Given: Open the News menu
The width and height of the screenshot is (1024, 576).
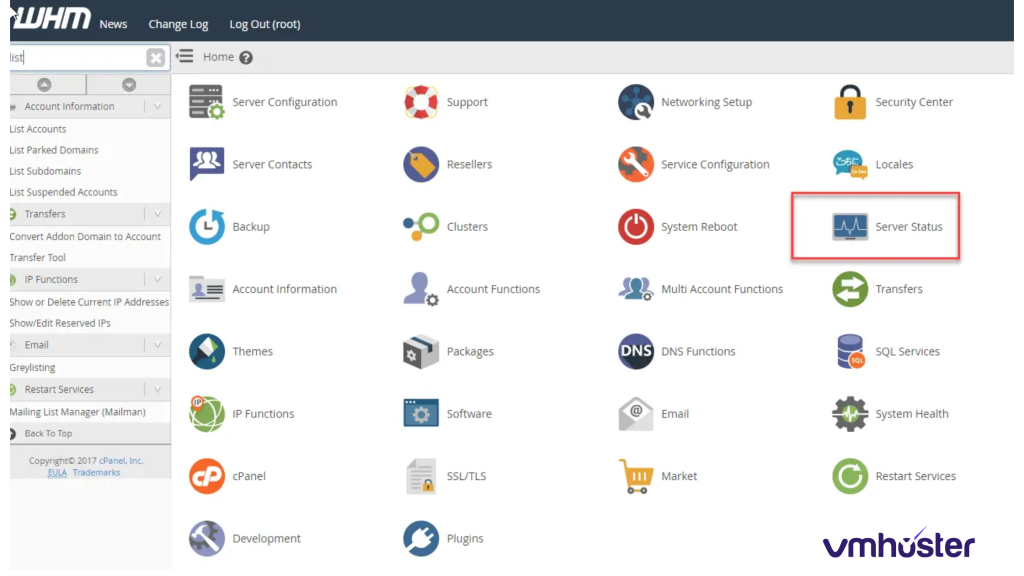Looking at the screenshot, I should tap(113, 23).
